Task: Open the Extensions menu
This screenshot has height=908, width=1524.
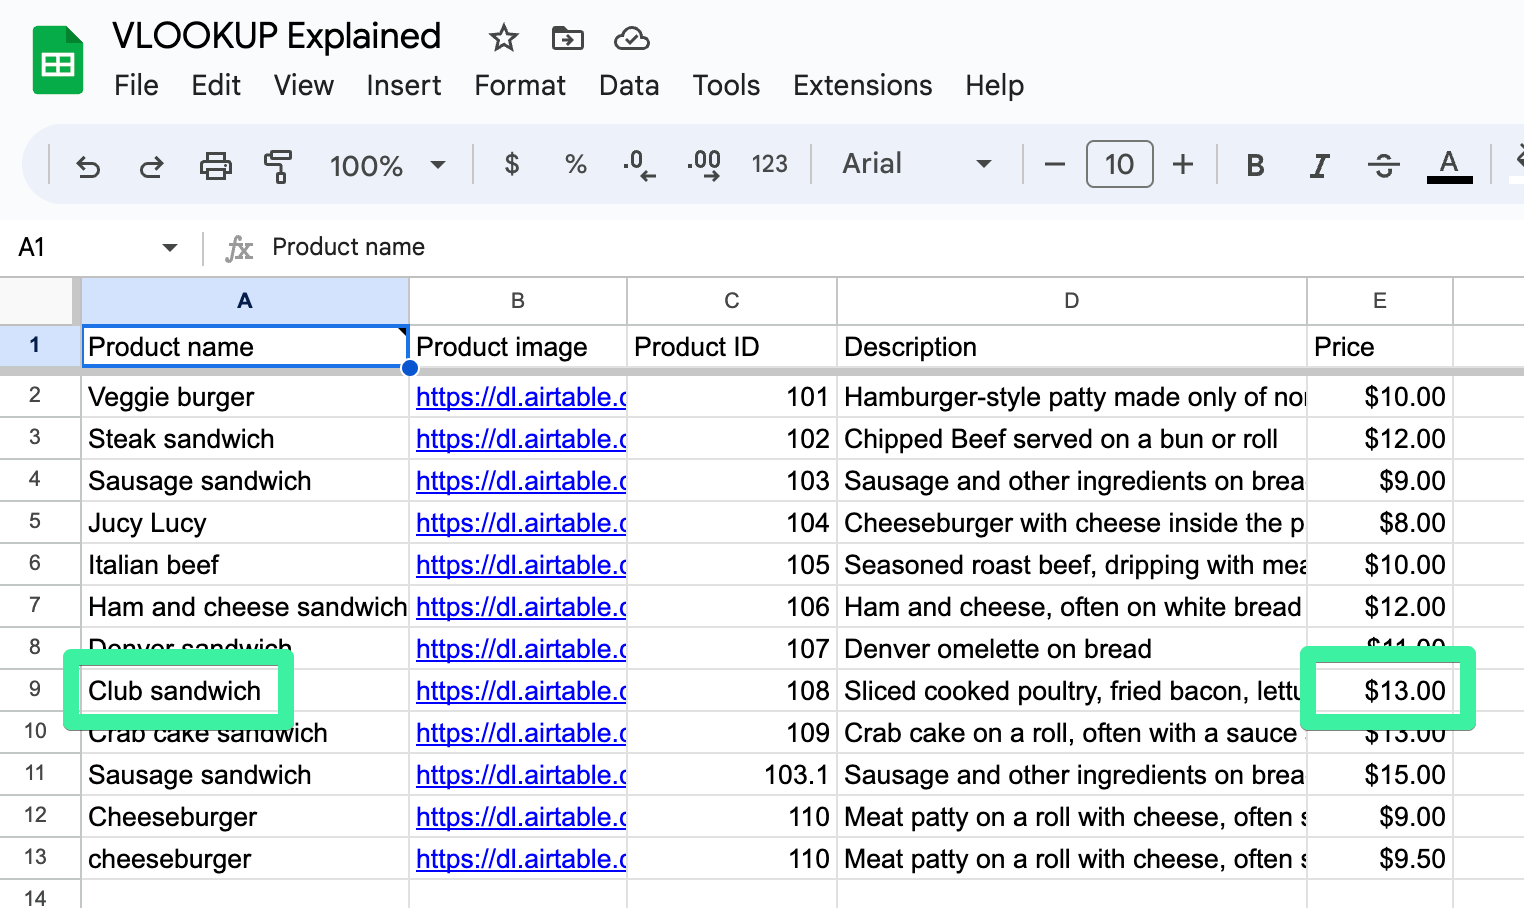Action: (x=862, y=86)
